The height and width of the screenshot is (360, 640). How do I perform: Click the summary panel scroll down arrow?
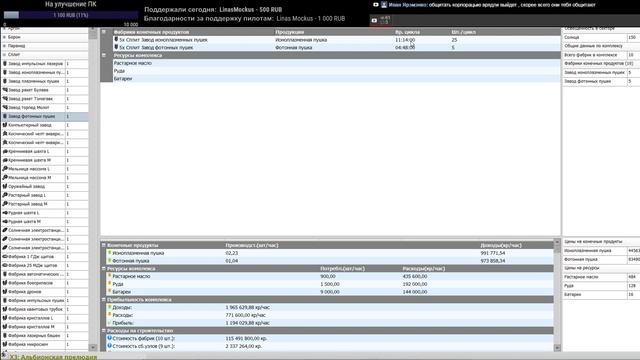pos(557,348)
